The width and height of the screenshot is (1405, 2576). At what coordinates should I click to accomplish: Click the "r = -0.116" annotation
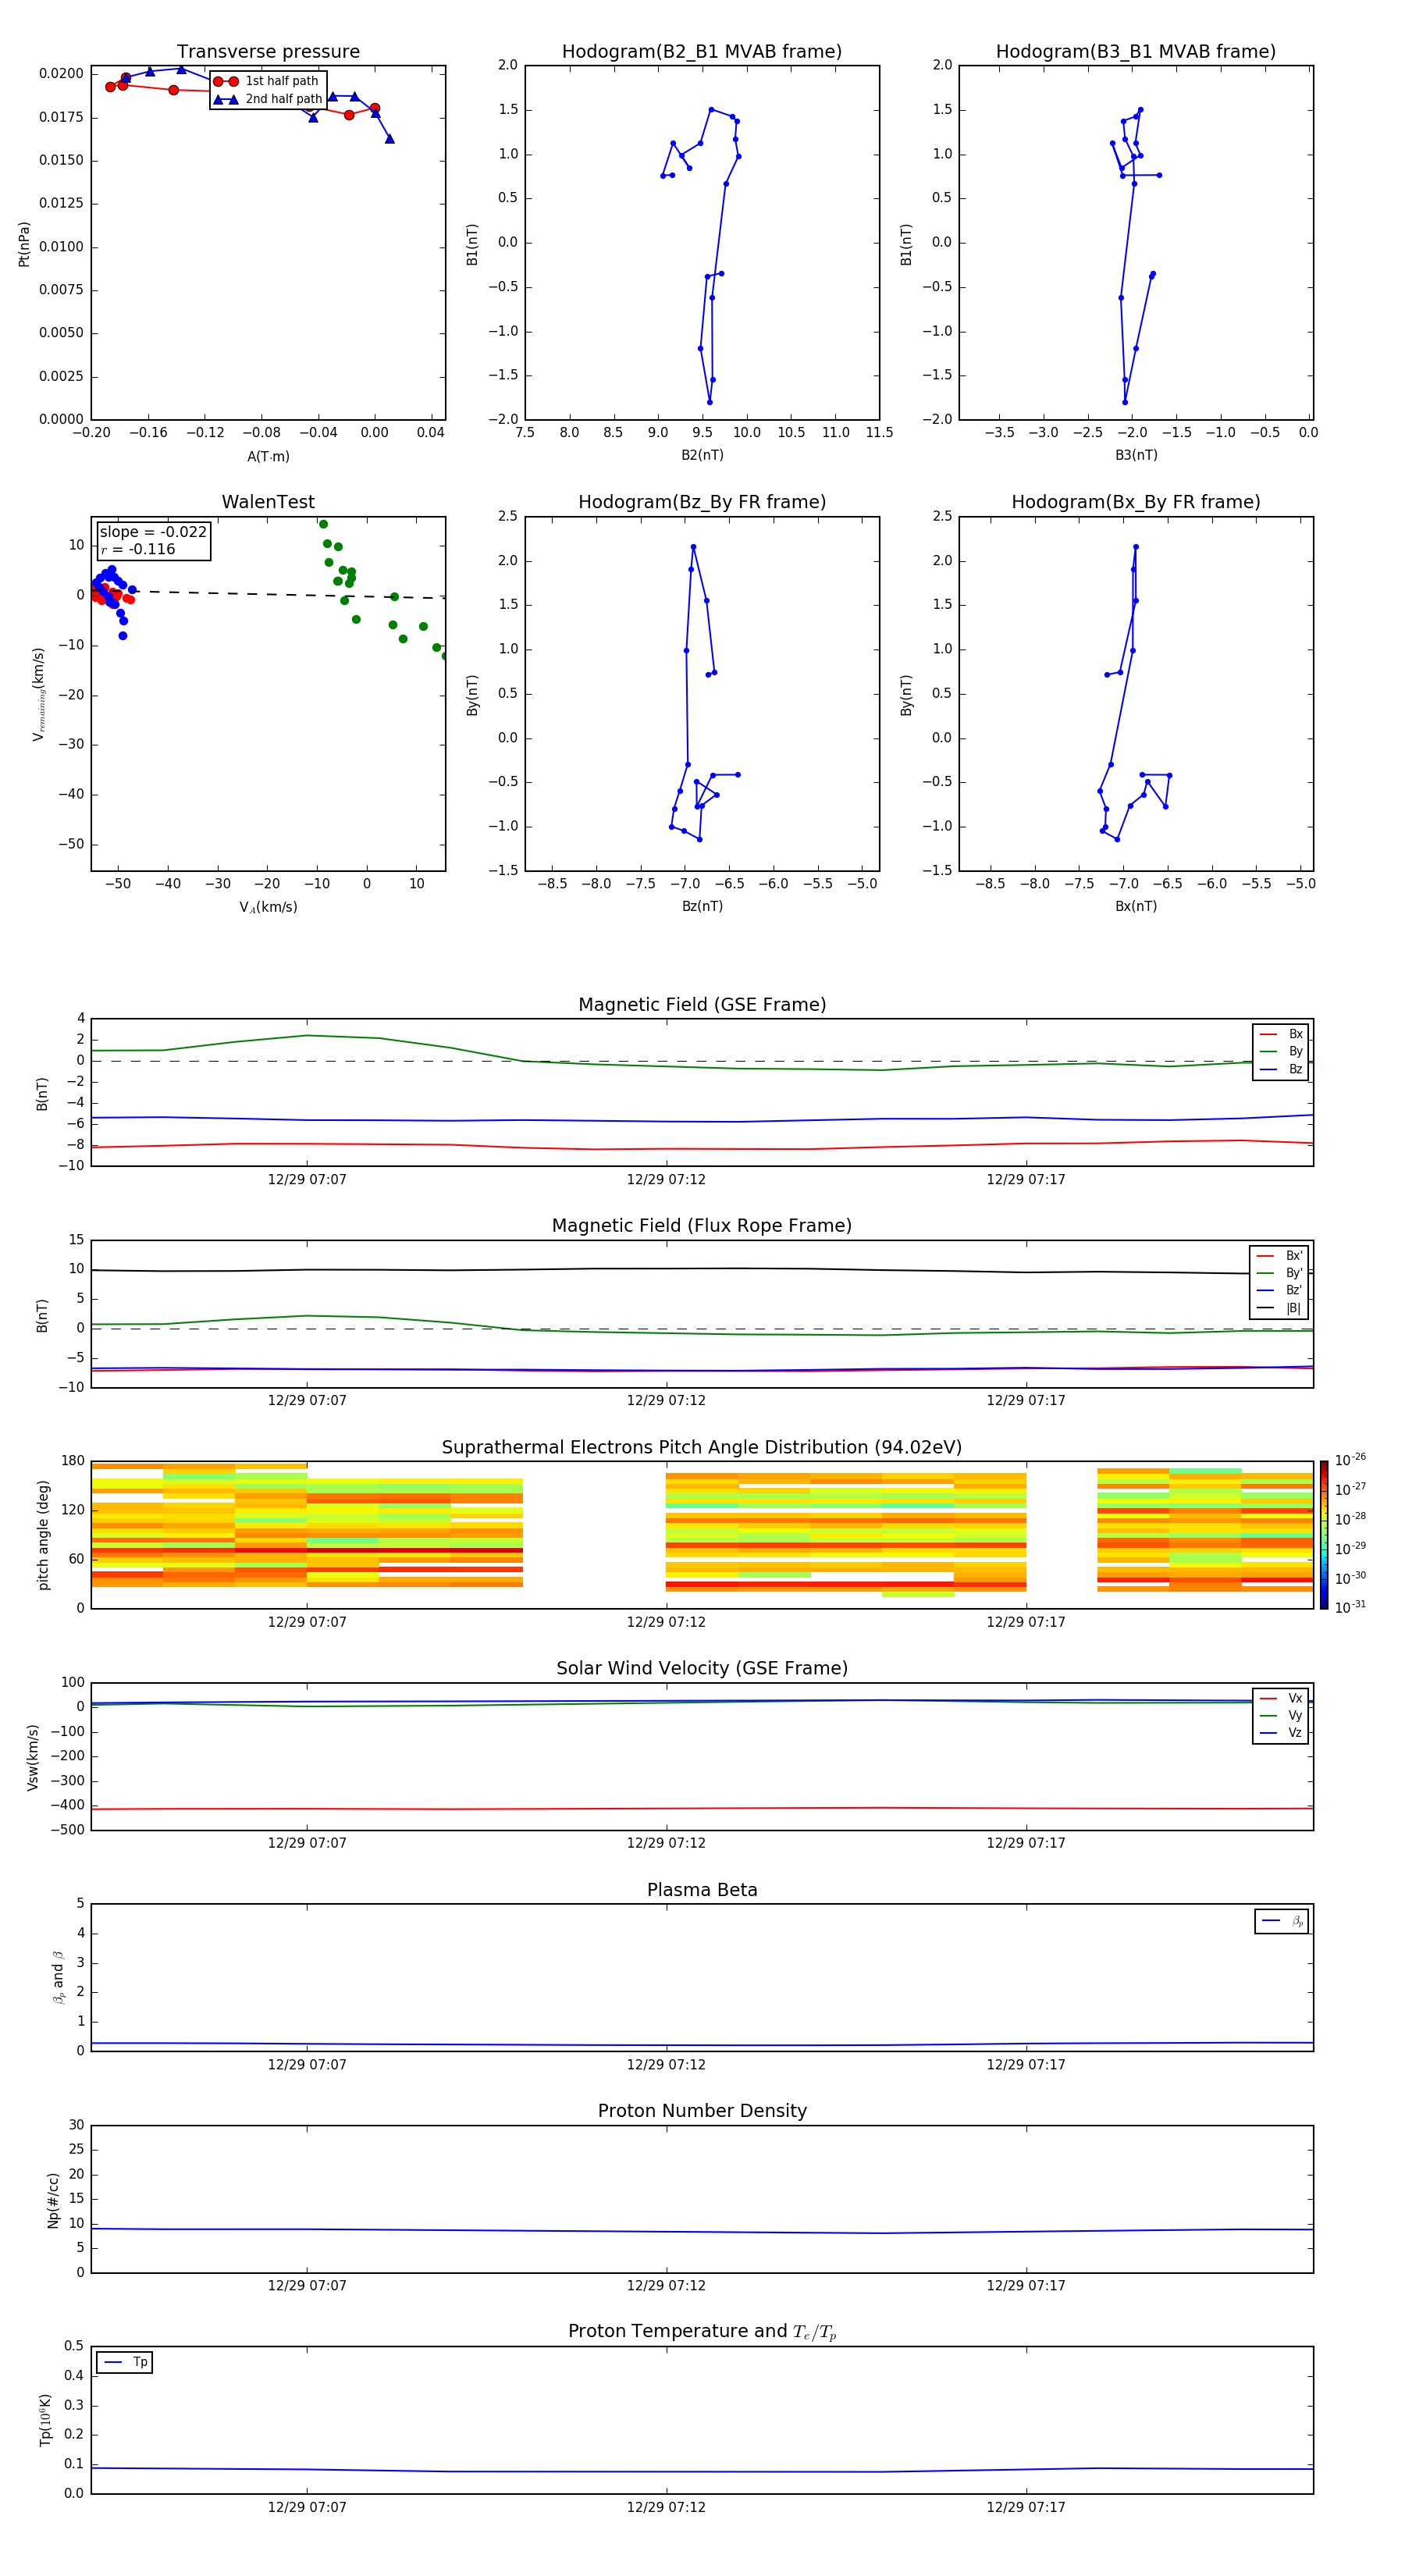138,549
